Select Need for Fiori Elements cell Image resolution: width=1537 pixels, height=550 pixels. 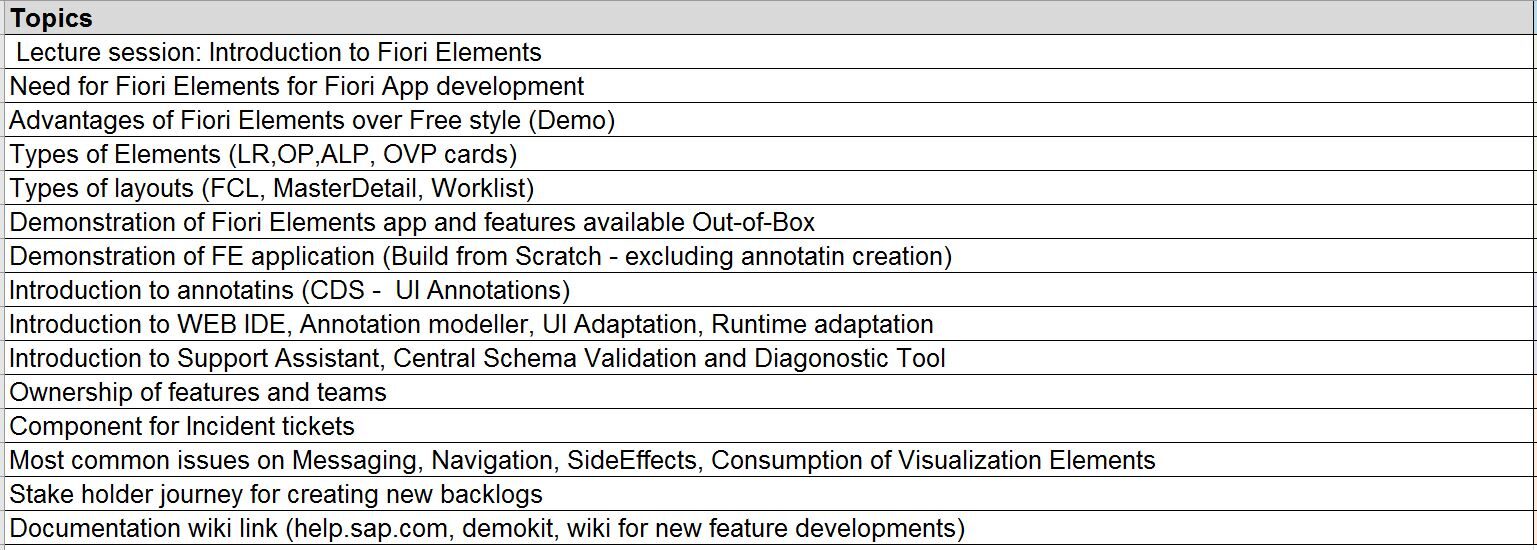tap(297, 86)
